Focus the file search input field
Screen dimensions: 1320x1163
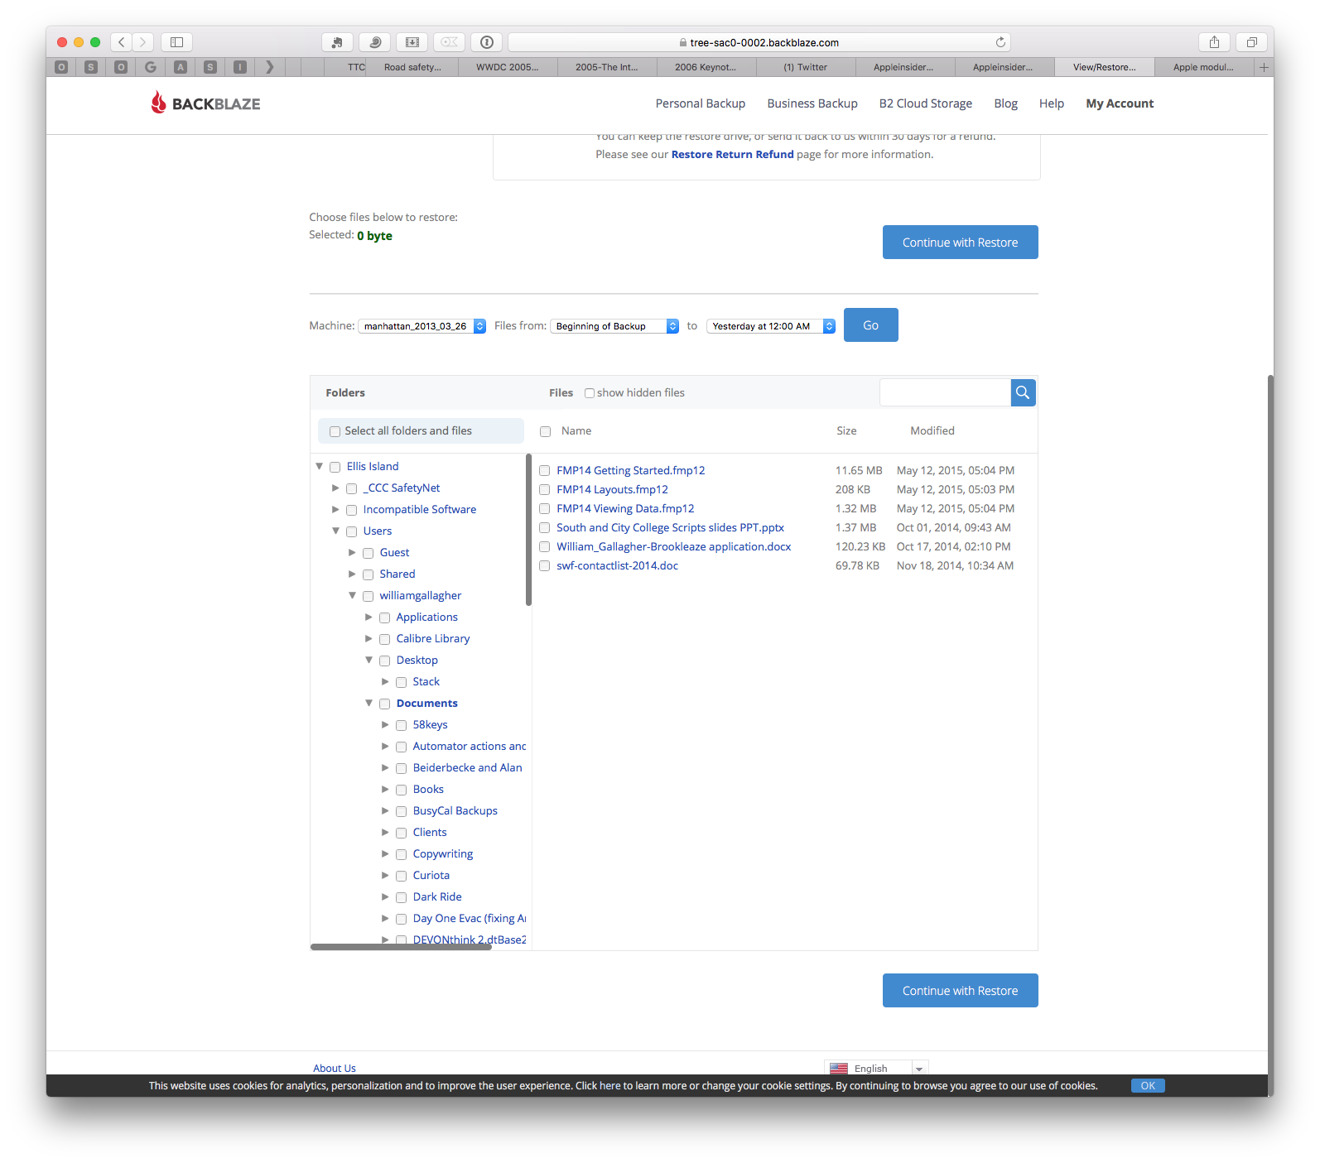coord(945,393)
